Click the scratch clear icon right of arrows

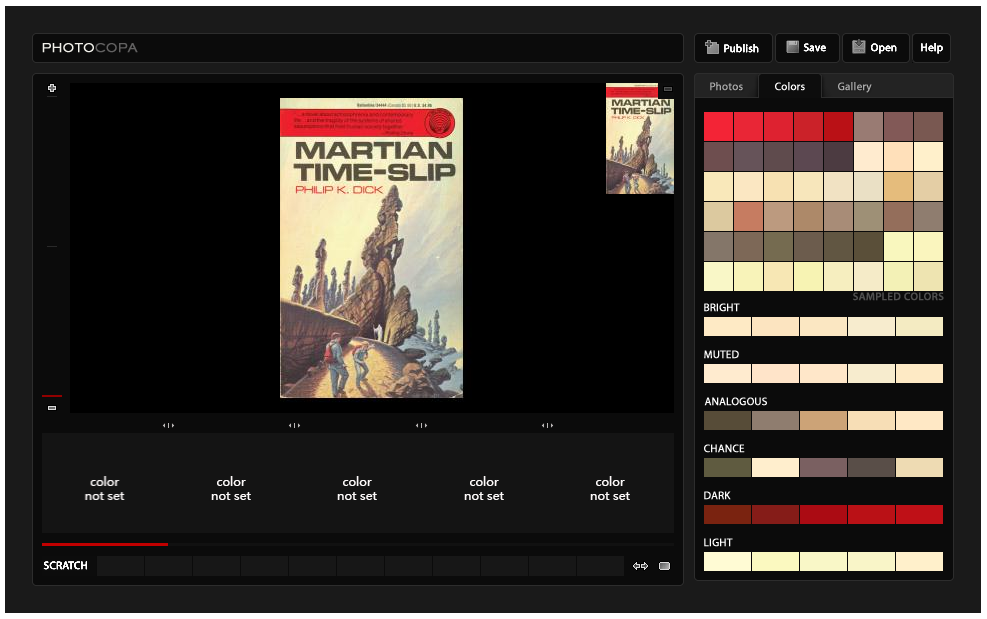click(664, 566)
